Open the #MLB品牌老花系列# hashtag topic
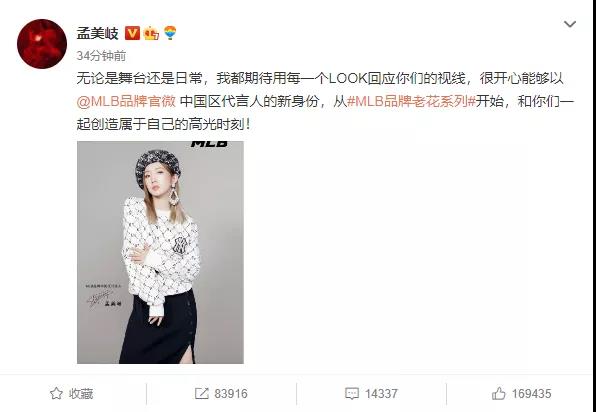The height and width of the screenshot is (412, 596). click(411, 101)
